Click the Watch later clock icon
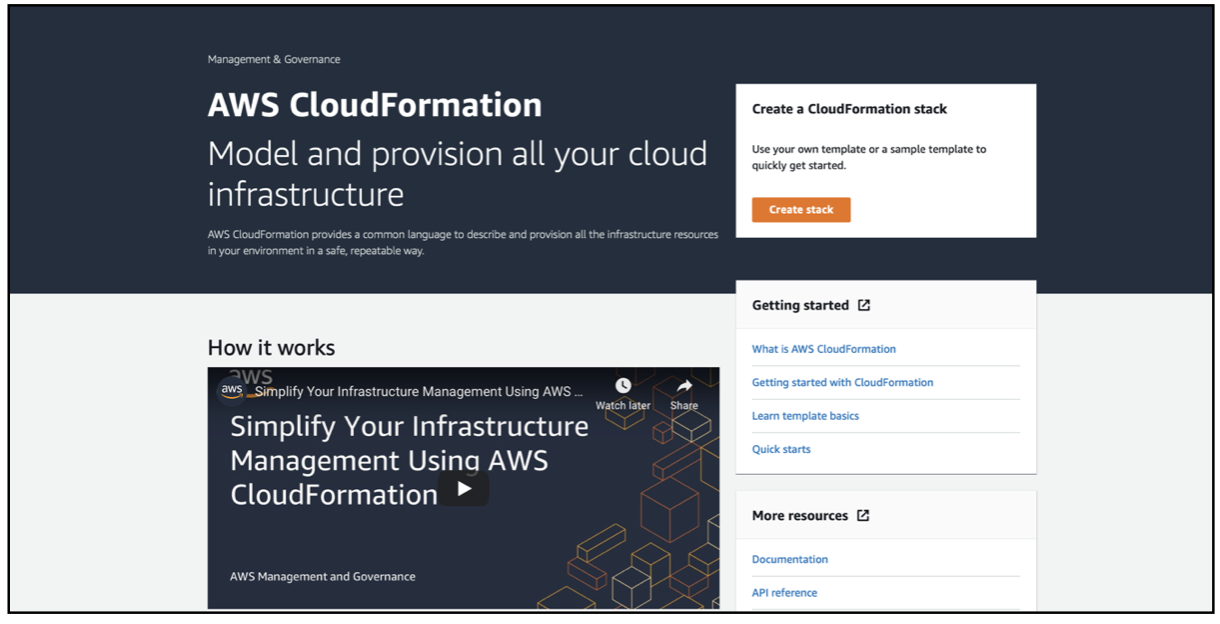This screenshot has height=624, width=1220. click(623, 385)
